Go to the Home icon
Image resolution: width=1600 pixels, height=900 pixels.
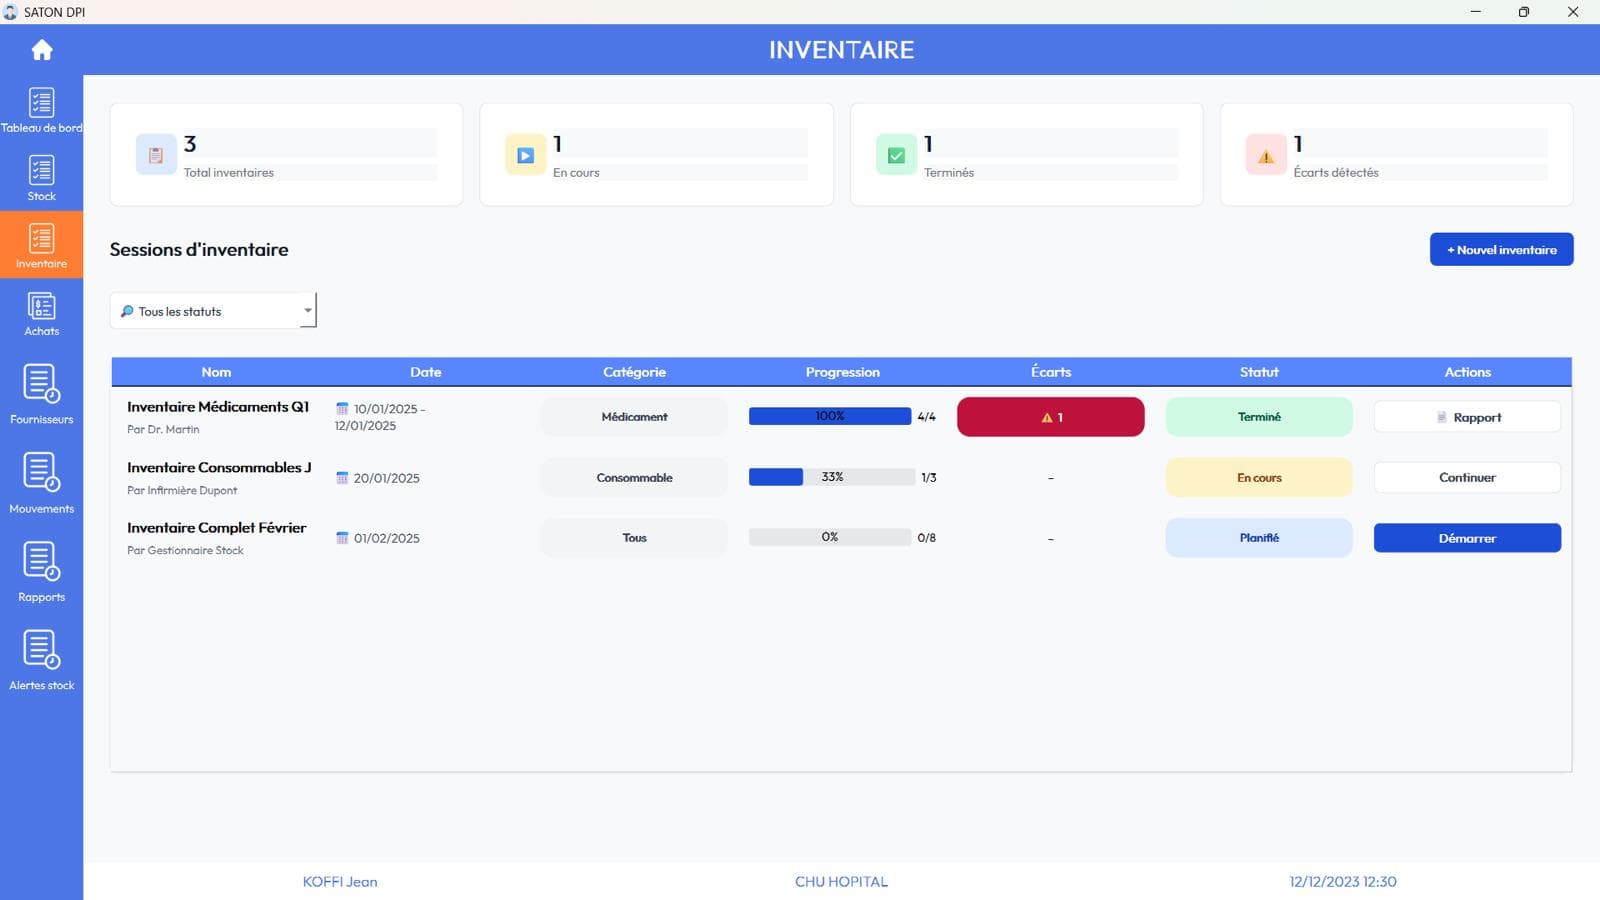(42, 50)
